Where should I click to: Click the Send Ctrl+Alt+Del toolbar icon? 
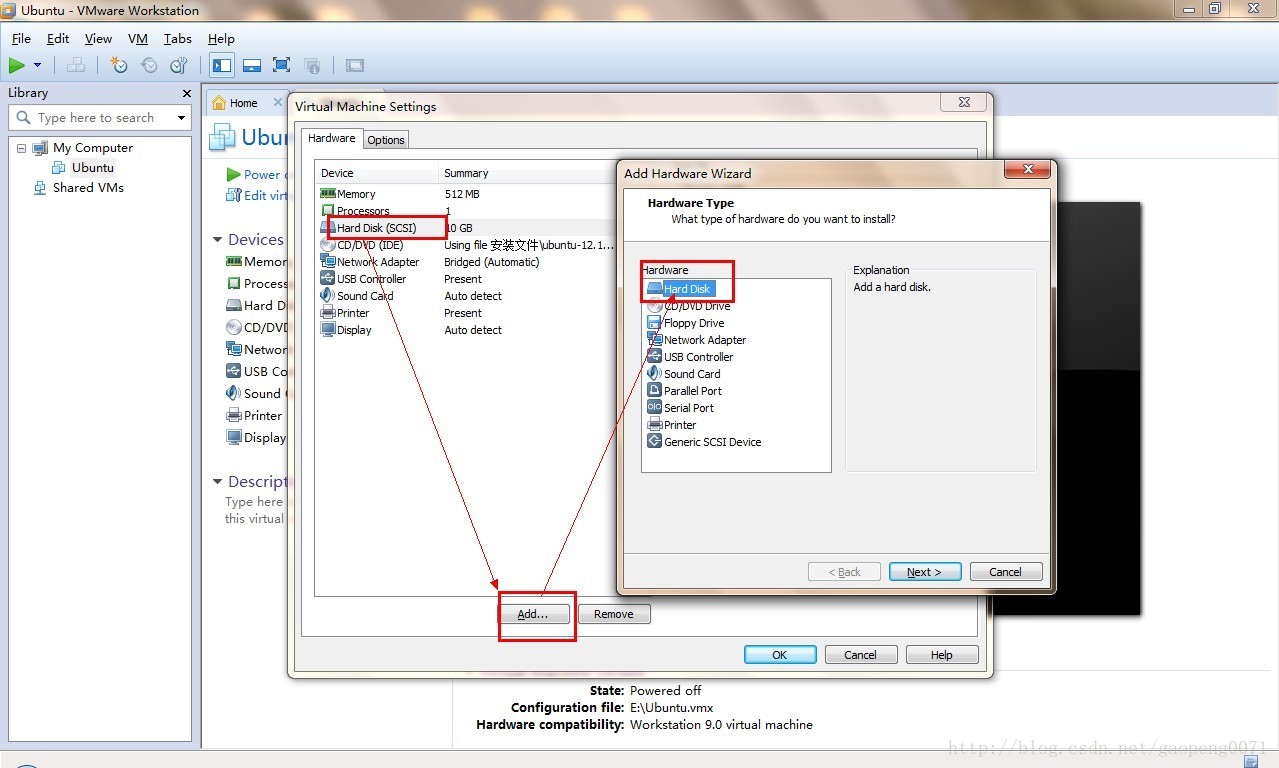click(75, 65)
